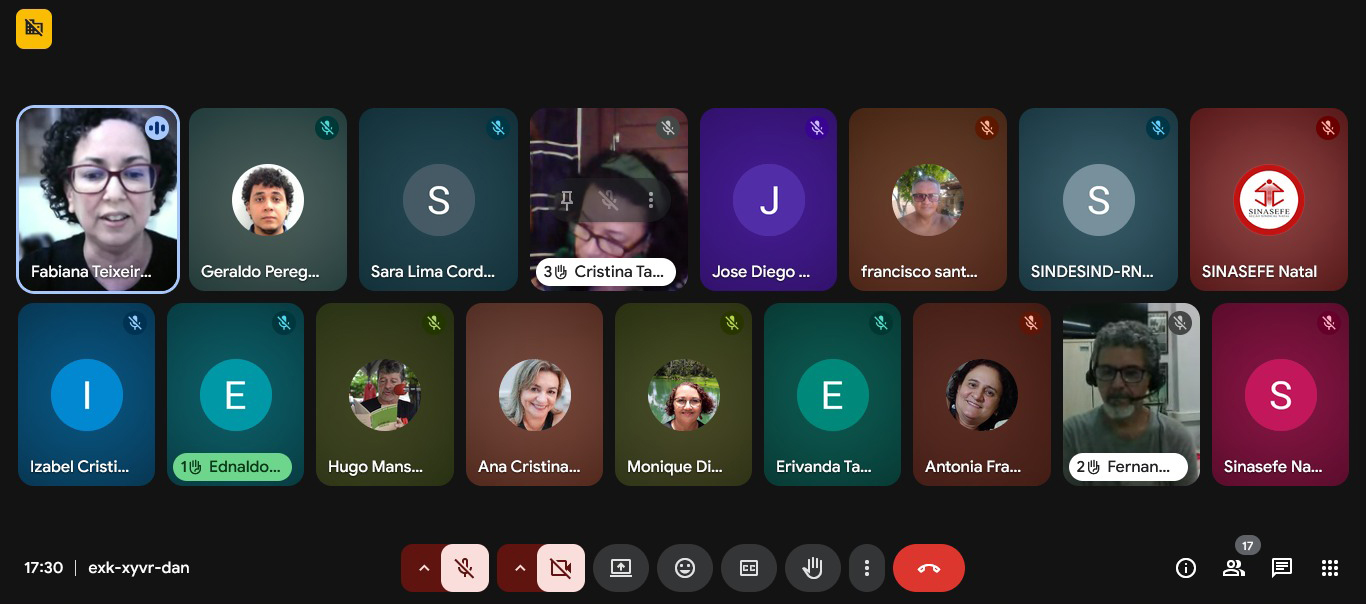Mute Cristina with the overlay microphone icon
1366x604 pixels.
pyautogui.click(x=609, y=200)
